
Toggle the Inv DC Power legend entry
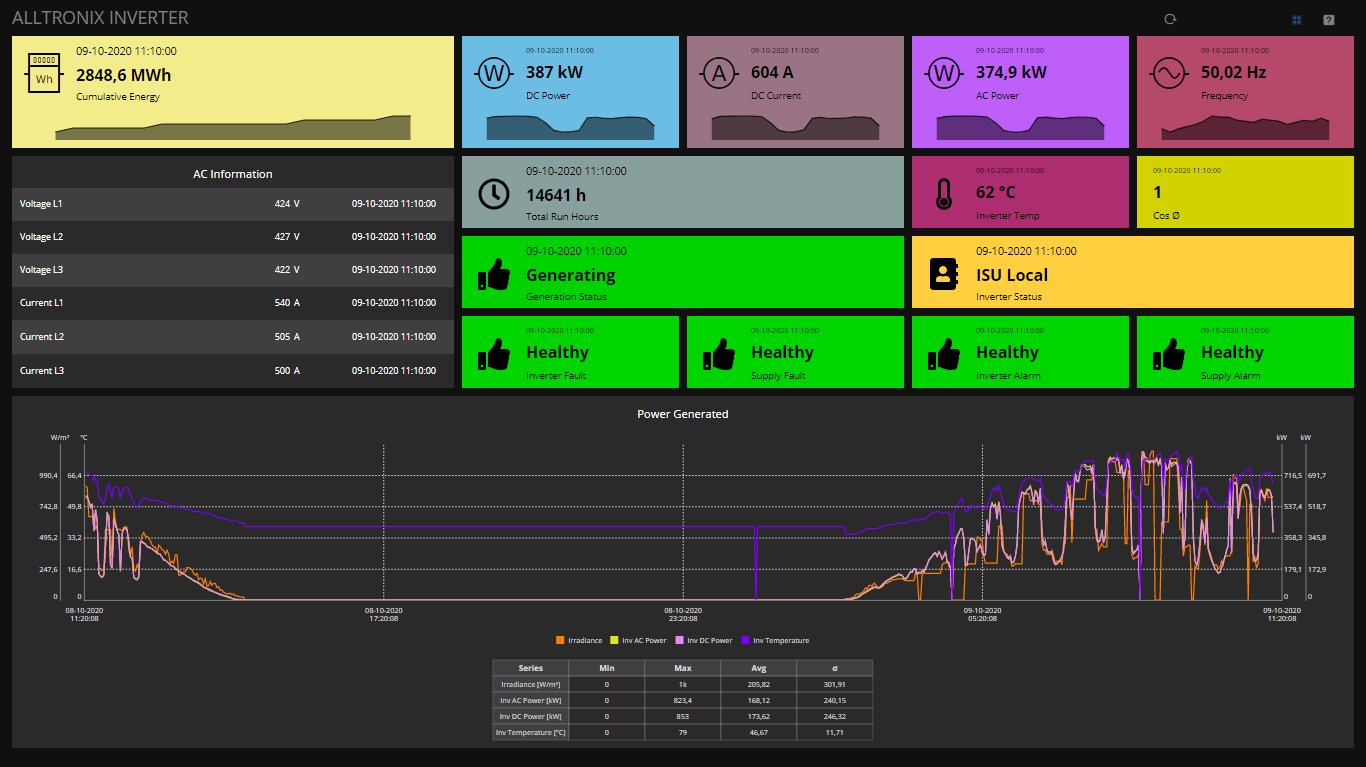click(704, 640)
